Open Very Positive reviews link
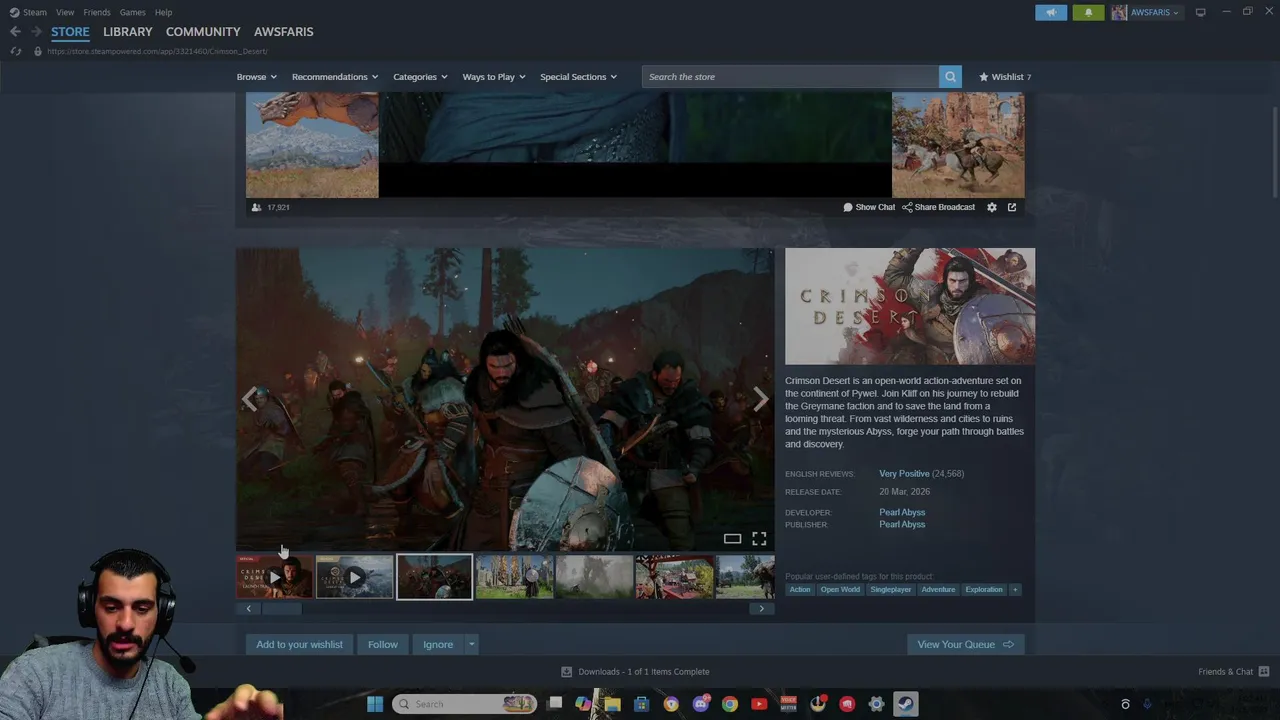Viewport: 1280px width, 720px height. click(x=904, y=474)
